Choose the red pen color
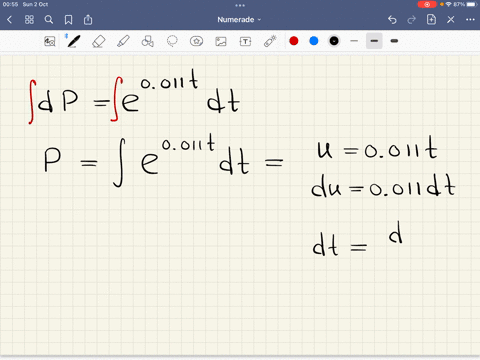480x360 pixels. pyautogui.click(x=294, y=41)
